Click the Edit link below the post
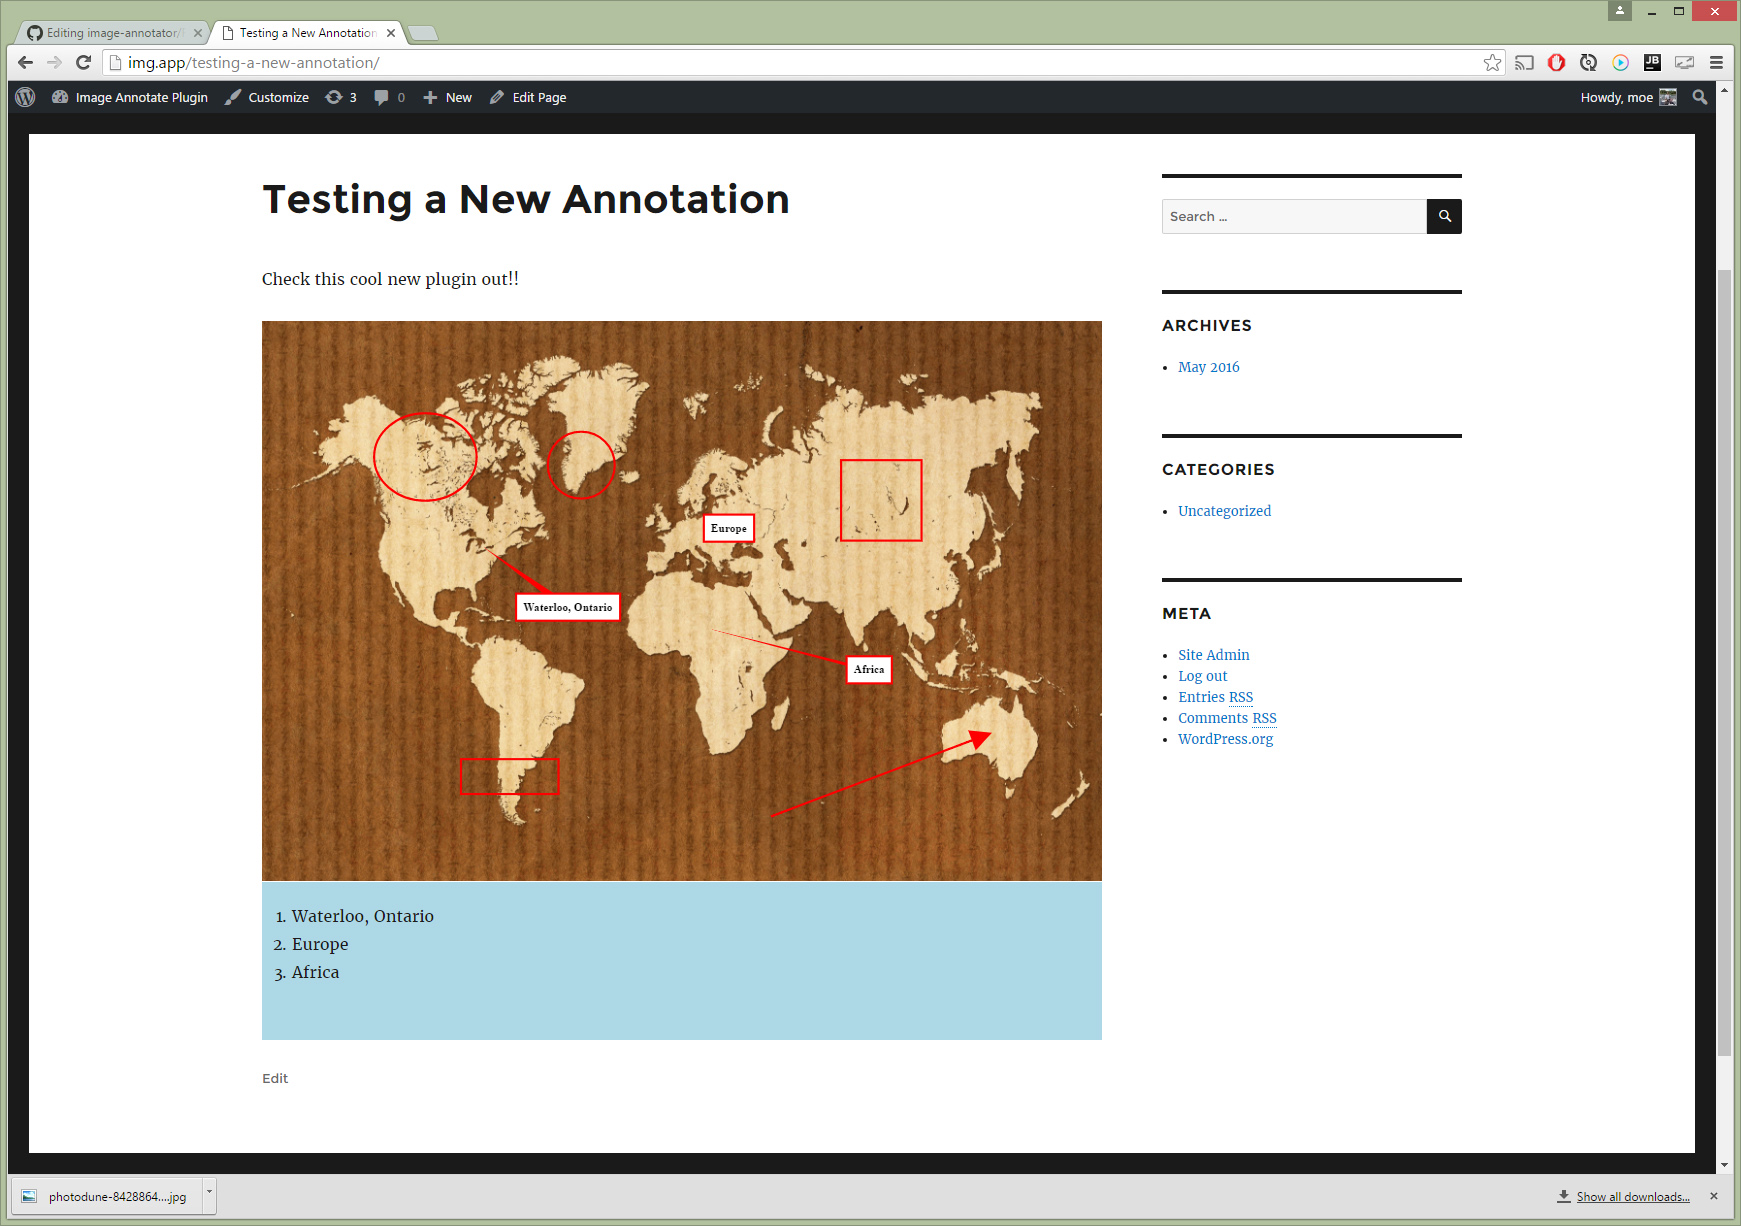Viewport: 1741px width, 1226px height. [x=275, y=1078]
